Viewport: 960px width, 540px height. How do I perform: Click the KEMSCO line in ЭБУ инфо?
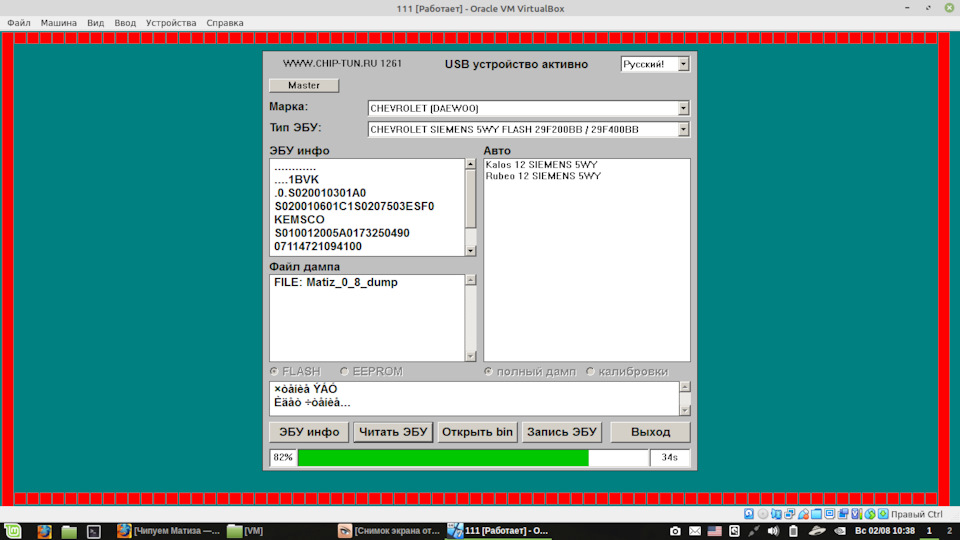[299, 219]
